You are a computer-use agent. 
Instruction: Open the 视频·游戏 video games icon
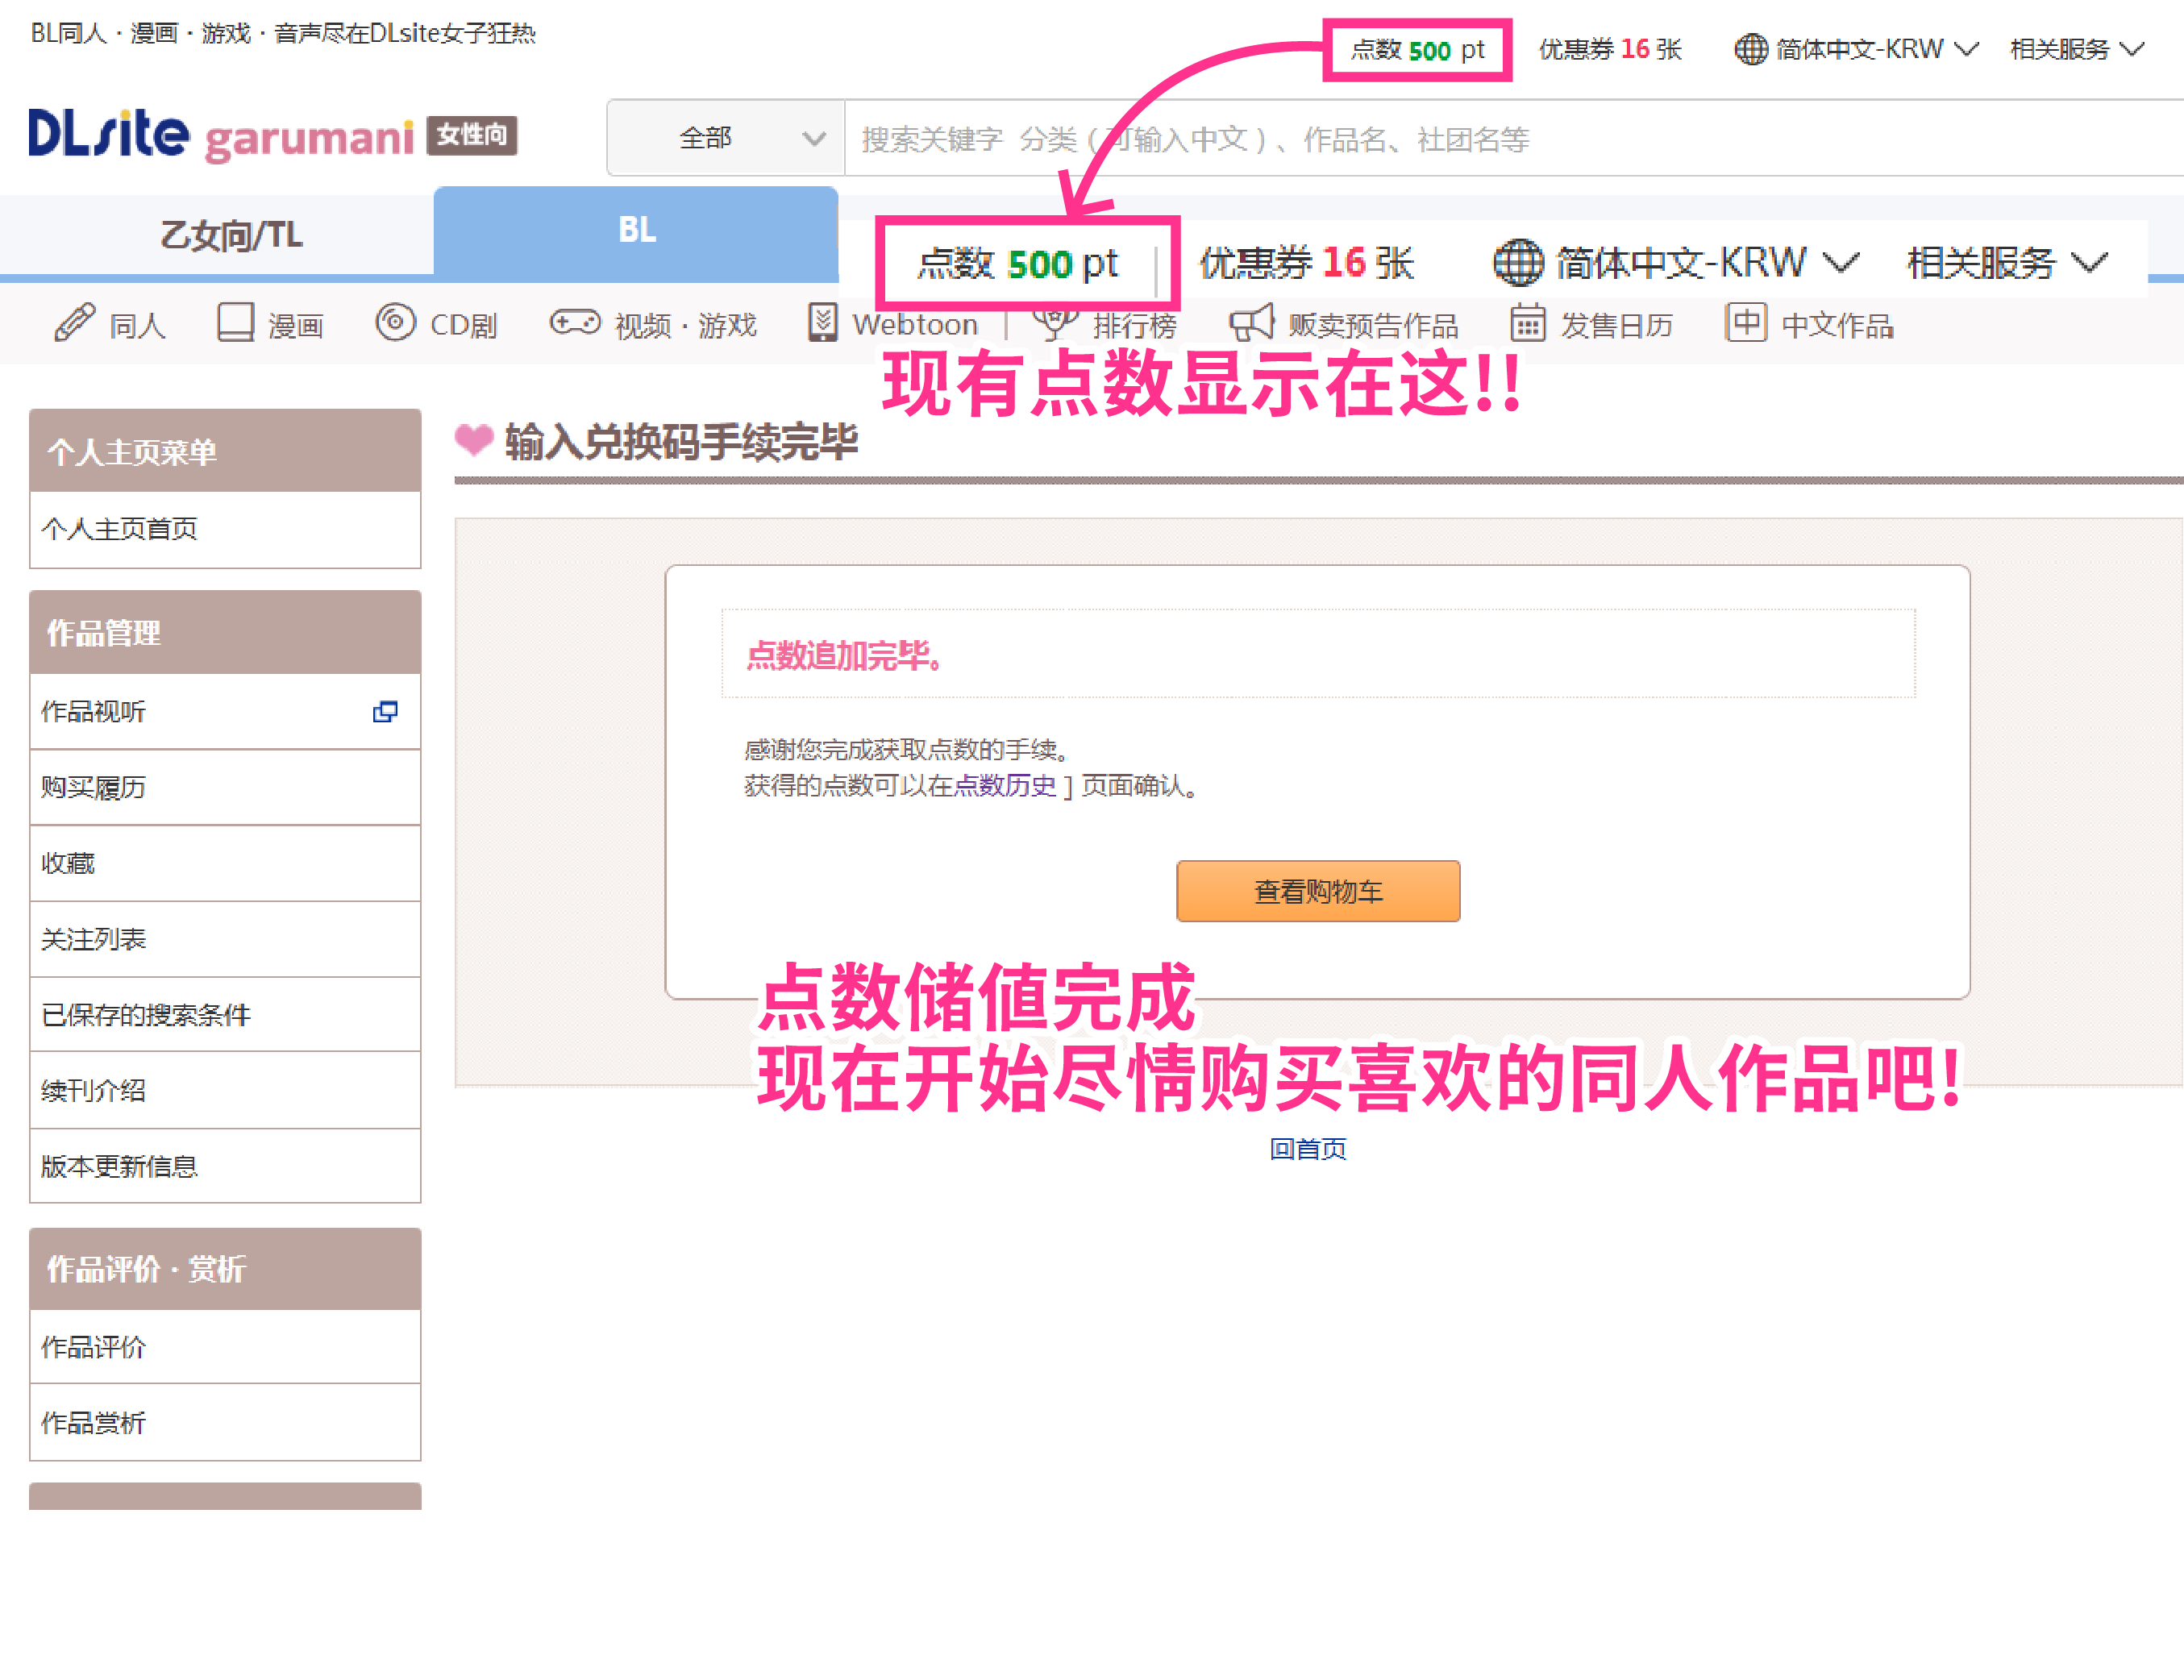click(575, 323)
